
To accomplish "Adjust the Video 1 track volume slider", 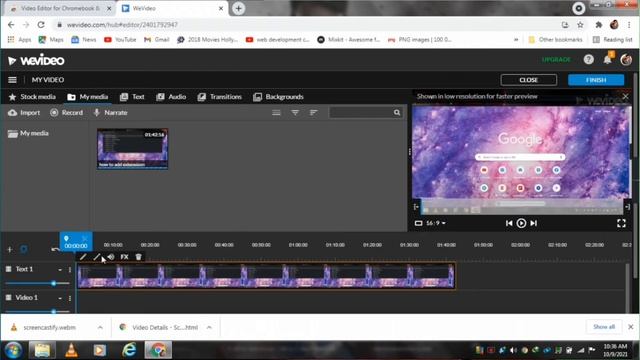I will (x=53, y=311).
